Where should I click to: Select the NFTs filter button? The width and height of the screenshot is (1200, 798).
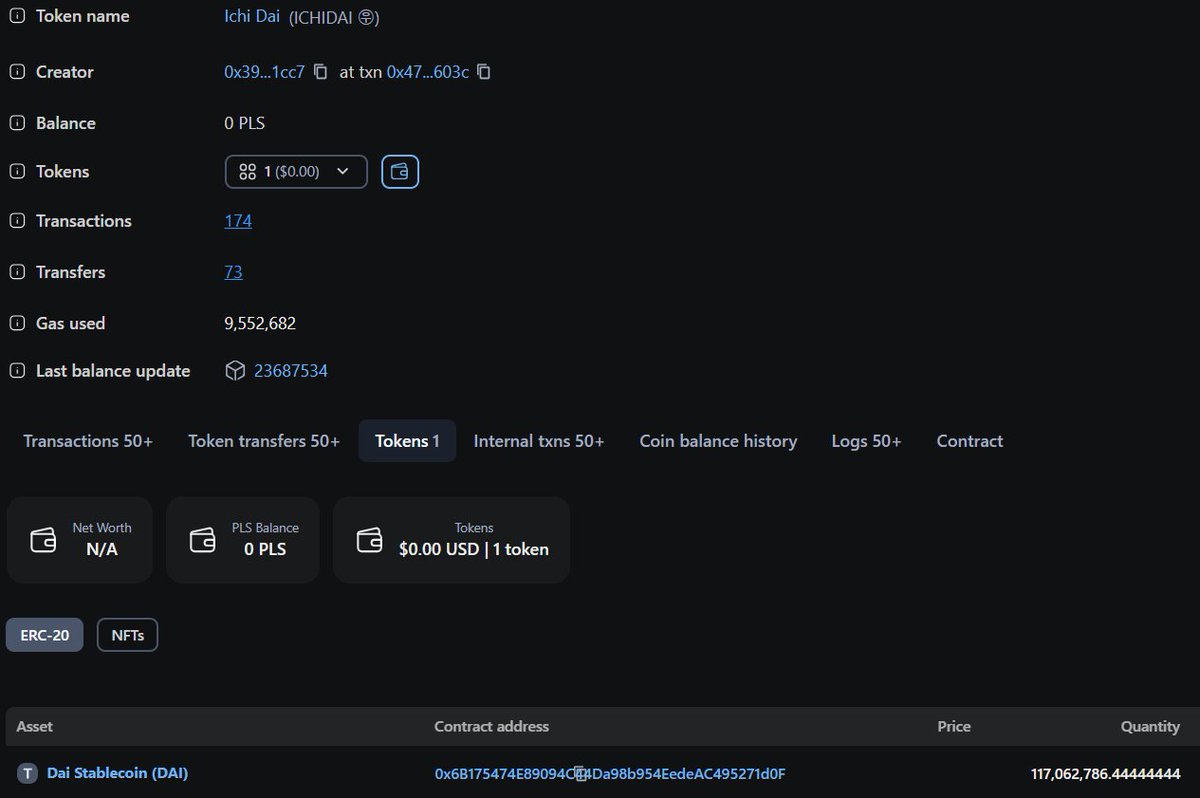[x=127, y=635]
